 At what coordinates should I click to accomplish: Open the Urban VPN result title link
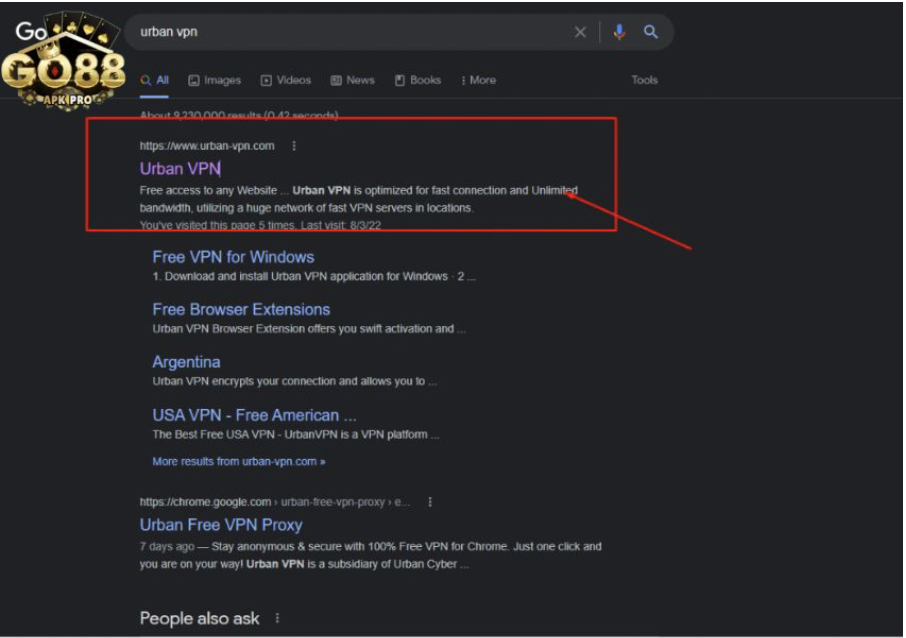click(180, 169)
